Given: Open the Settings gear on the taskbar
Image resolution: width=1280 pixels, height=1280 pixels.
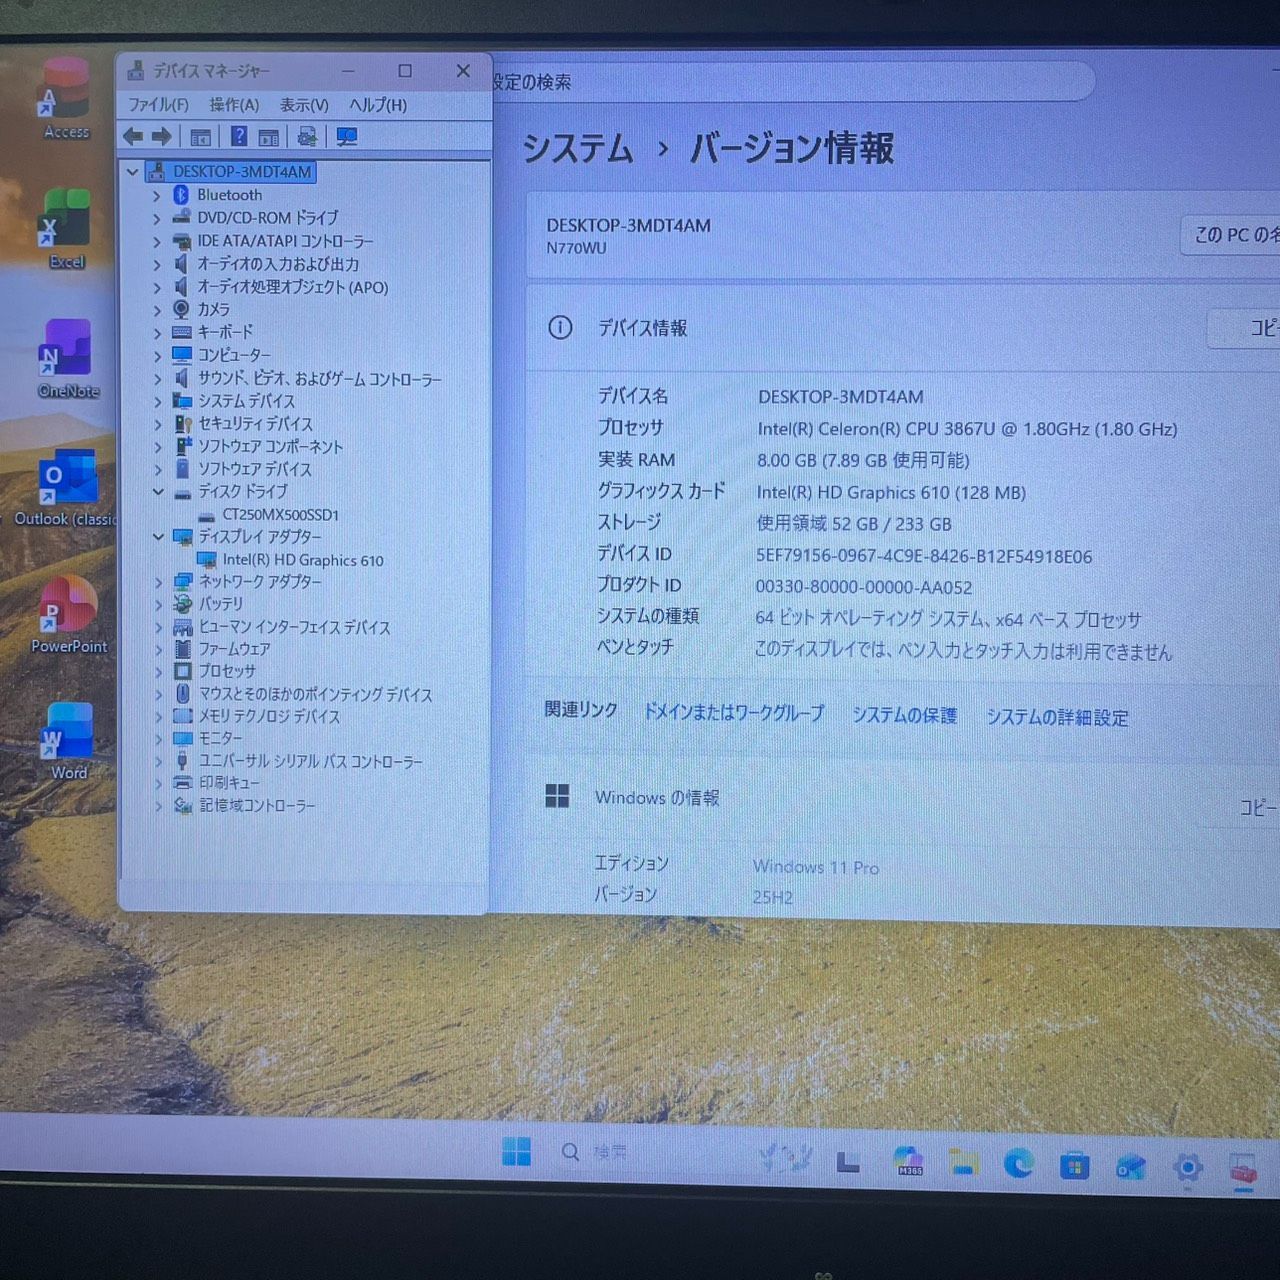Looking at the screenshot, I should pos(1187,1167).
